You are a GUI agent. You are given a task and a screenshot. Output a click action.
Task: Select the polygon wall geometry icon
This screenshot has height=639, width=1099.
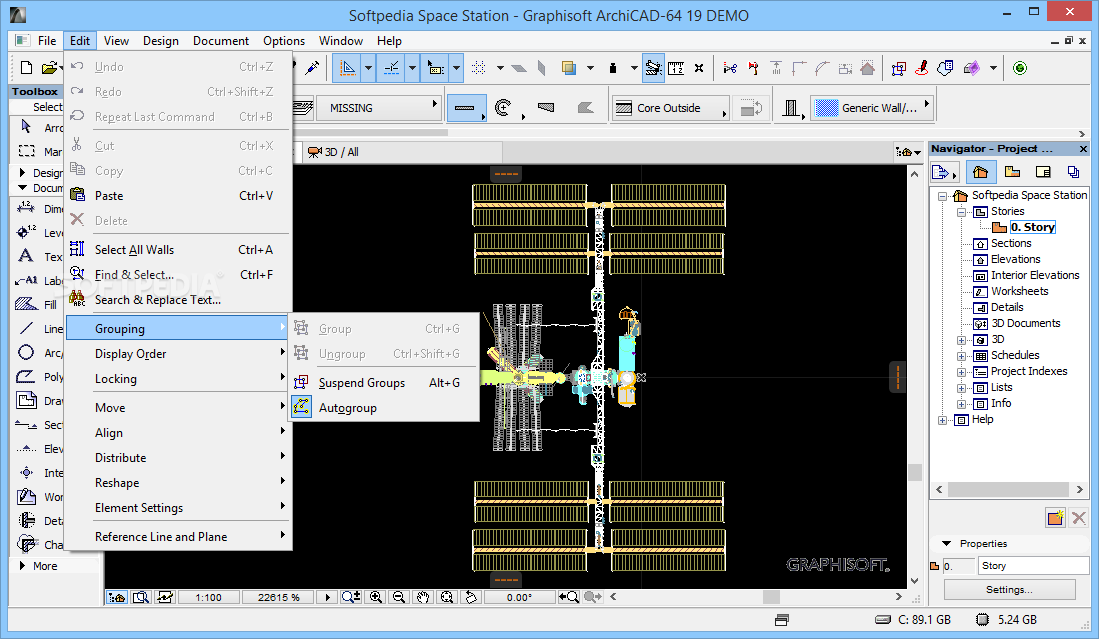pos(585,108)
